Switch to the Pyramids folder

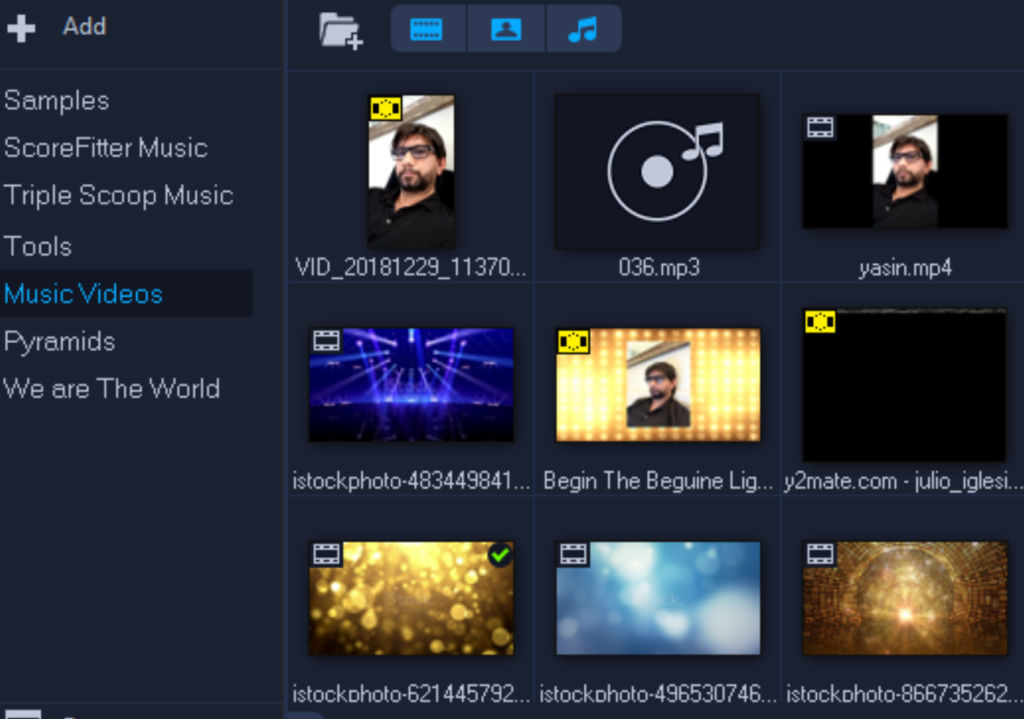tap(61, 341)
